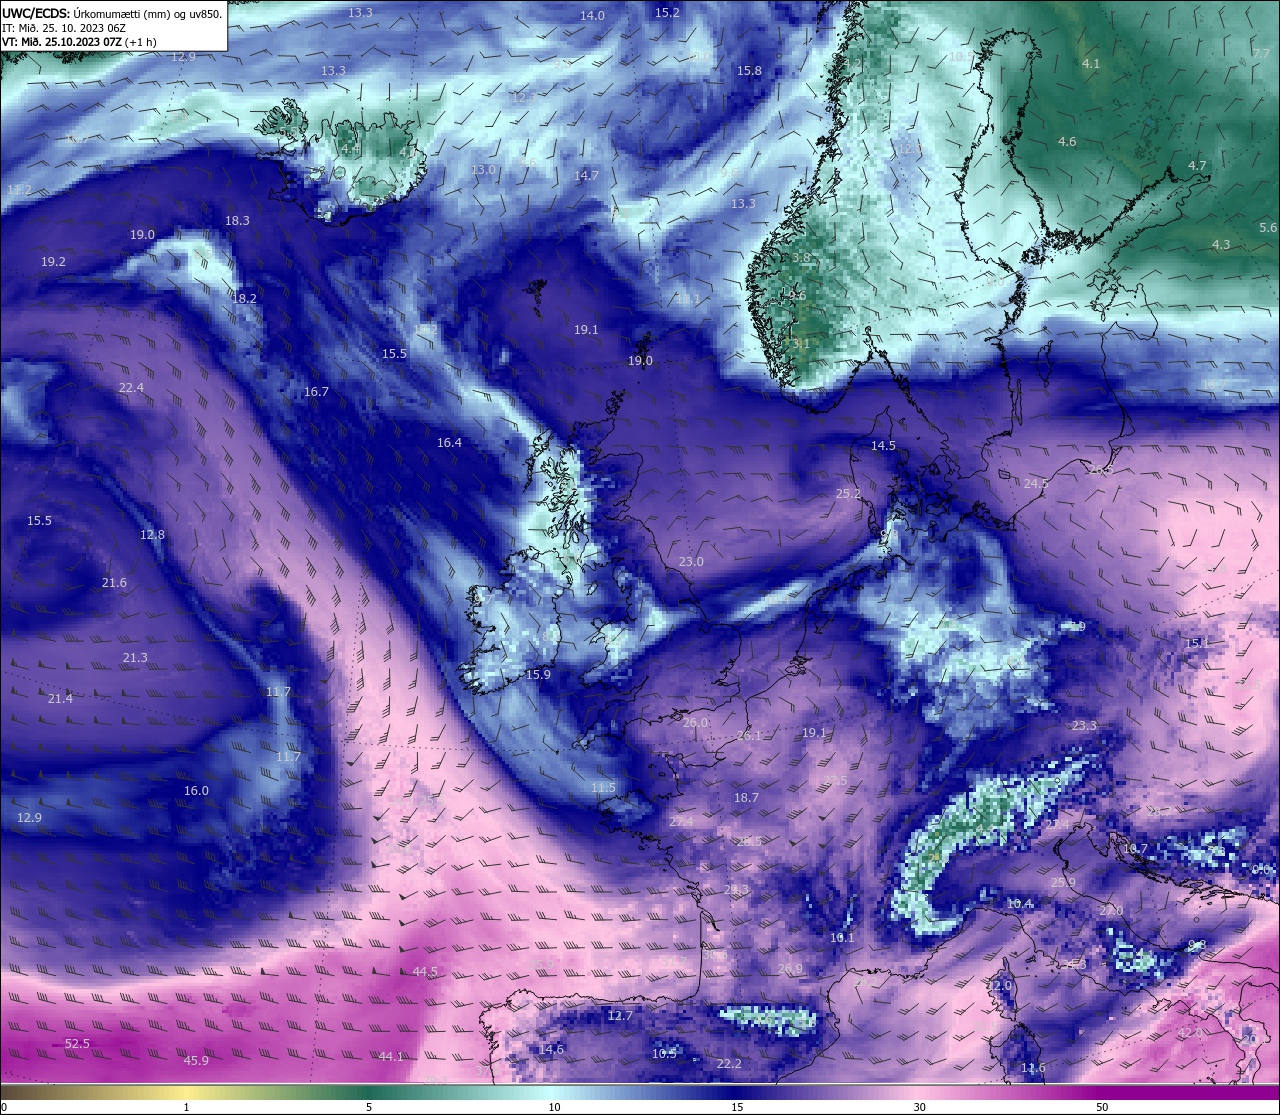Click the 16.7 value label
The image size is (1280, 1115).
(x=316, y=391)
